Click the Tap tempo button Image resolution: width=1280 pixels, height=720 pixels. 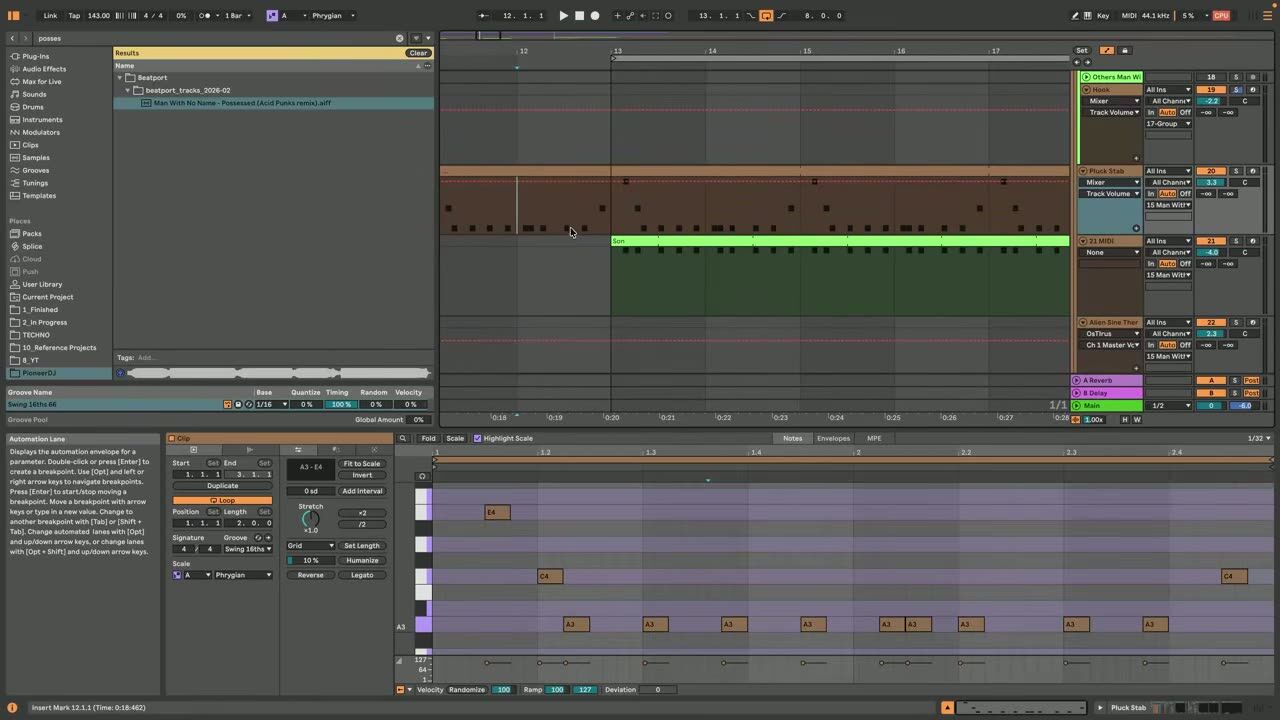coord(74,15)
